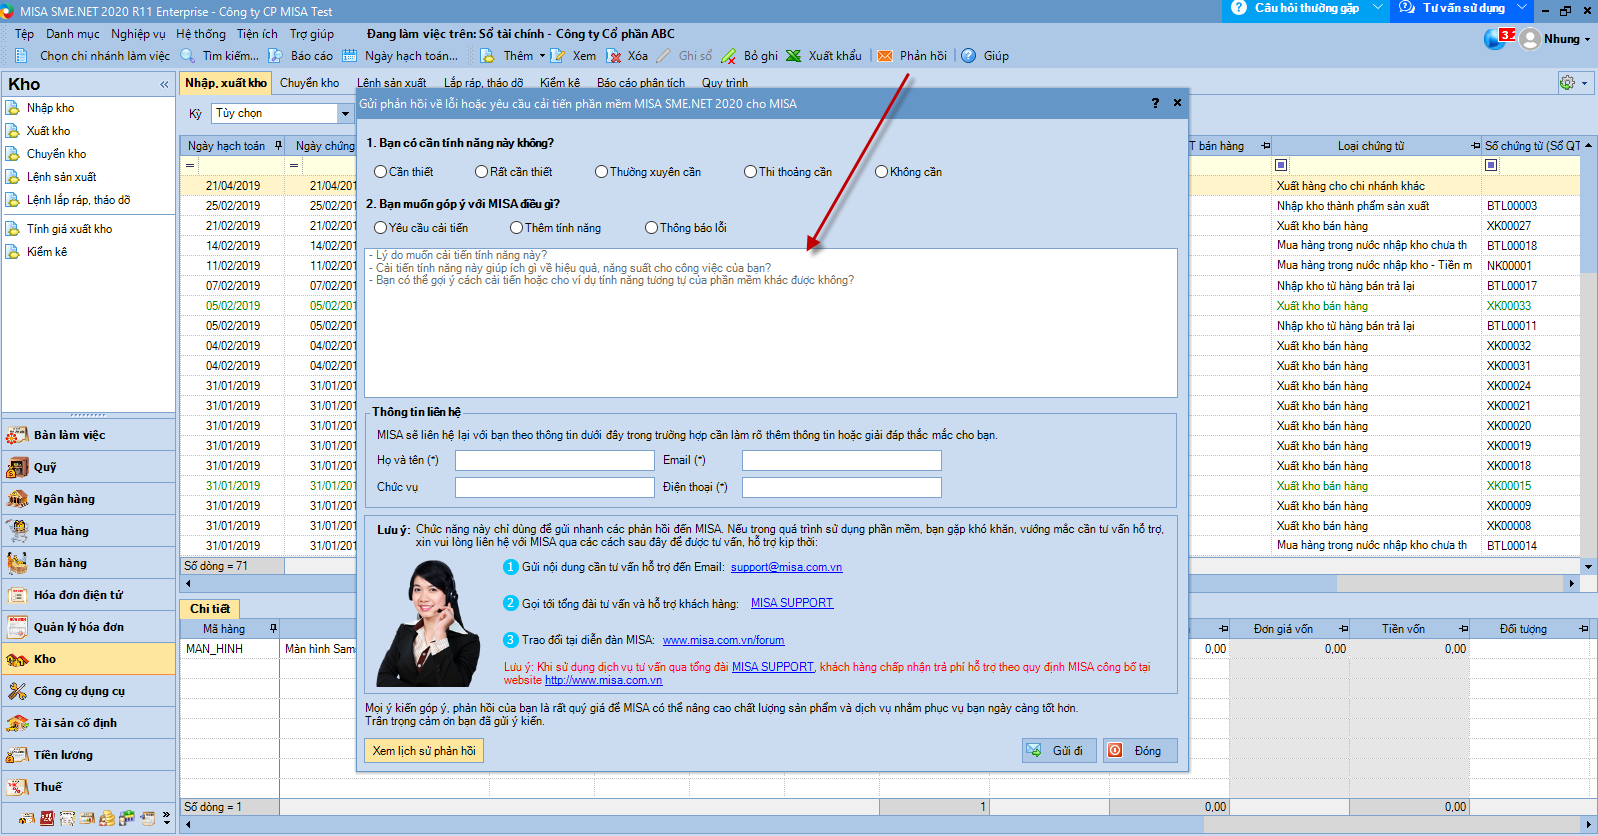
Task: Click the Họ và tên input field
Action: pyautogui.click(x=555, y=460)
